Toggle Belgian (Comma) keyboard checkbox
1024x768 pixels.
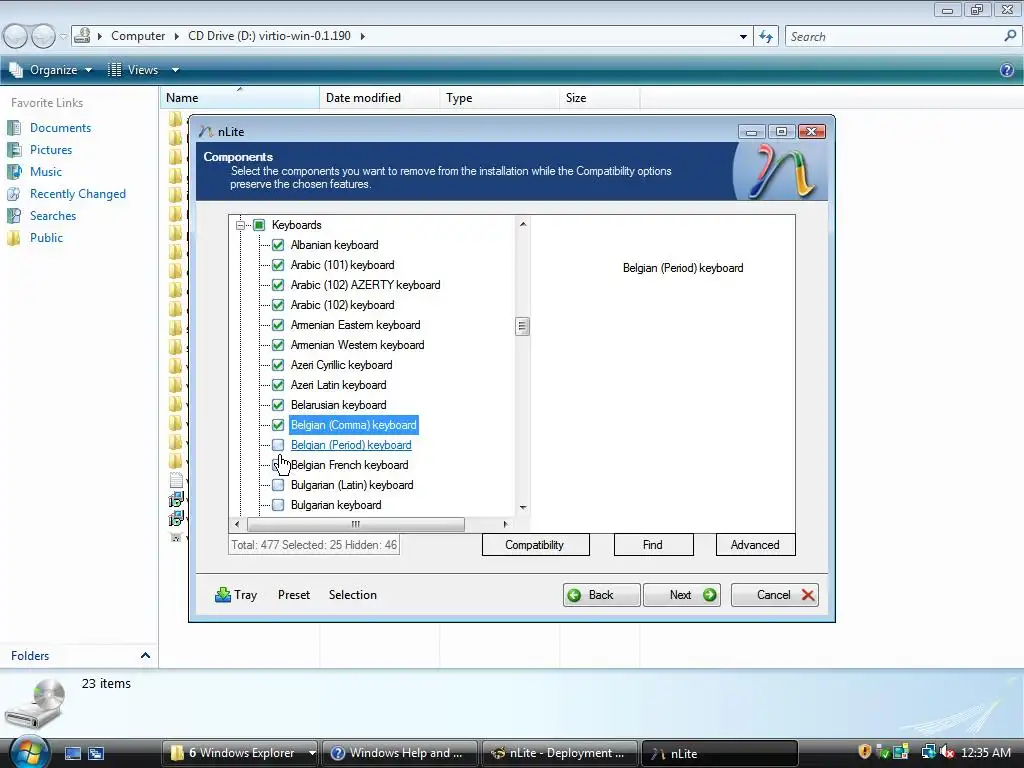click(x=278, y=425)
